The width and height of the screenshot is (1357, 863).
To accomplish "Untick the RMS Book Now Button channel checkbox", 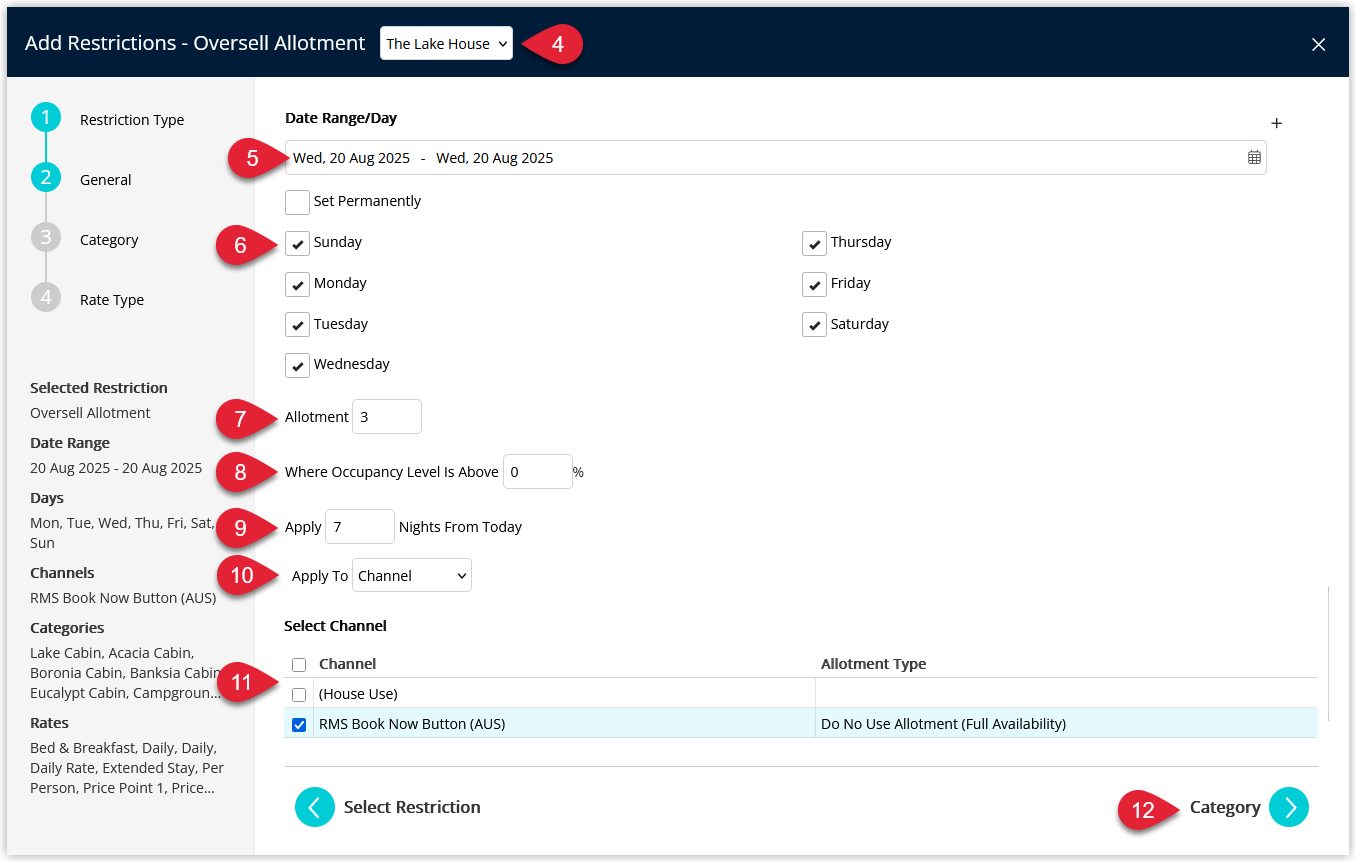I will pos(299,724).
